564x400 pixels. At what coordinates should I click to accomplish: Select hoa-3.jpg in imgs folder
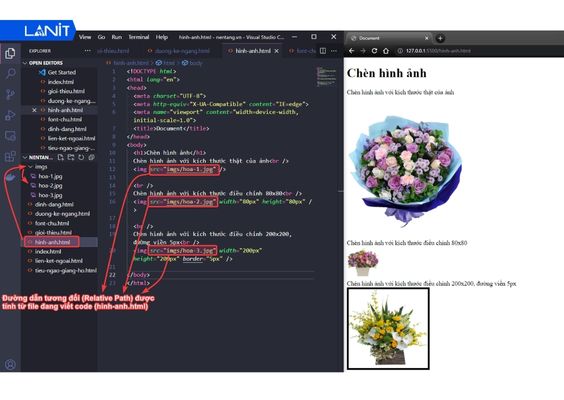pos(50,195)
